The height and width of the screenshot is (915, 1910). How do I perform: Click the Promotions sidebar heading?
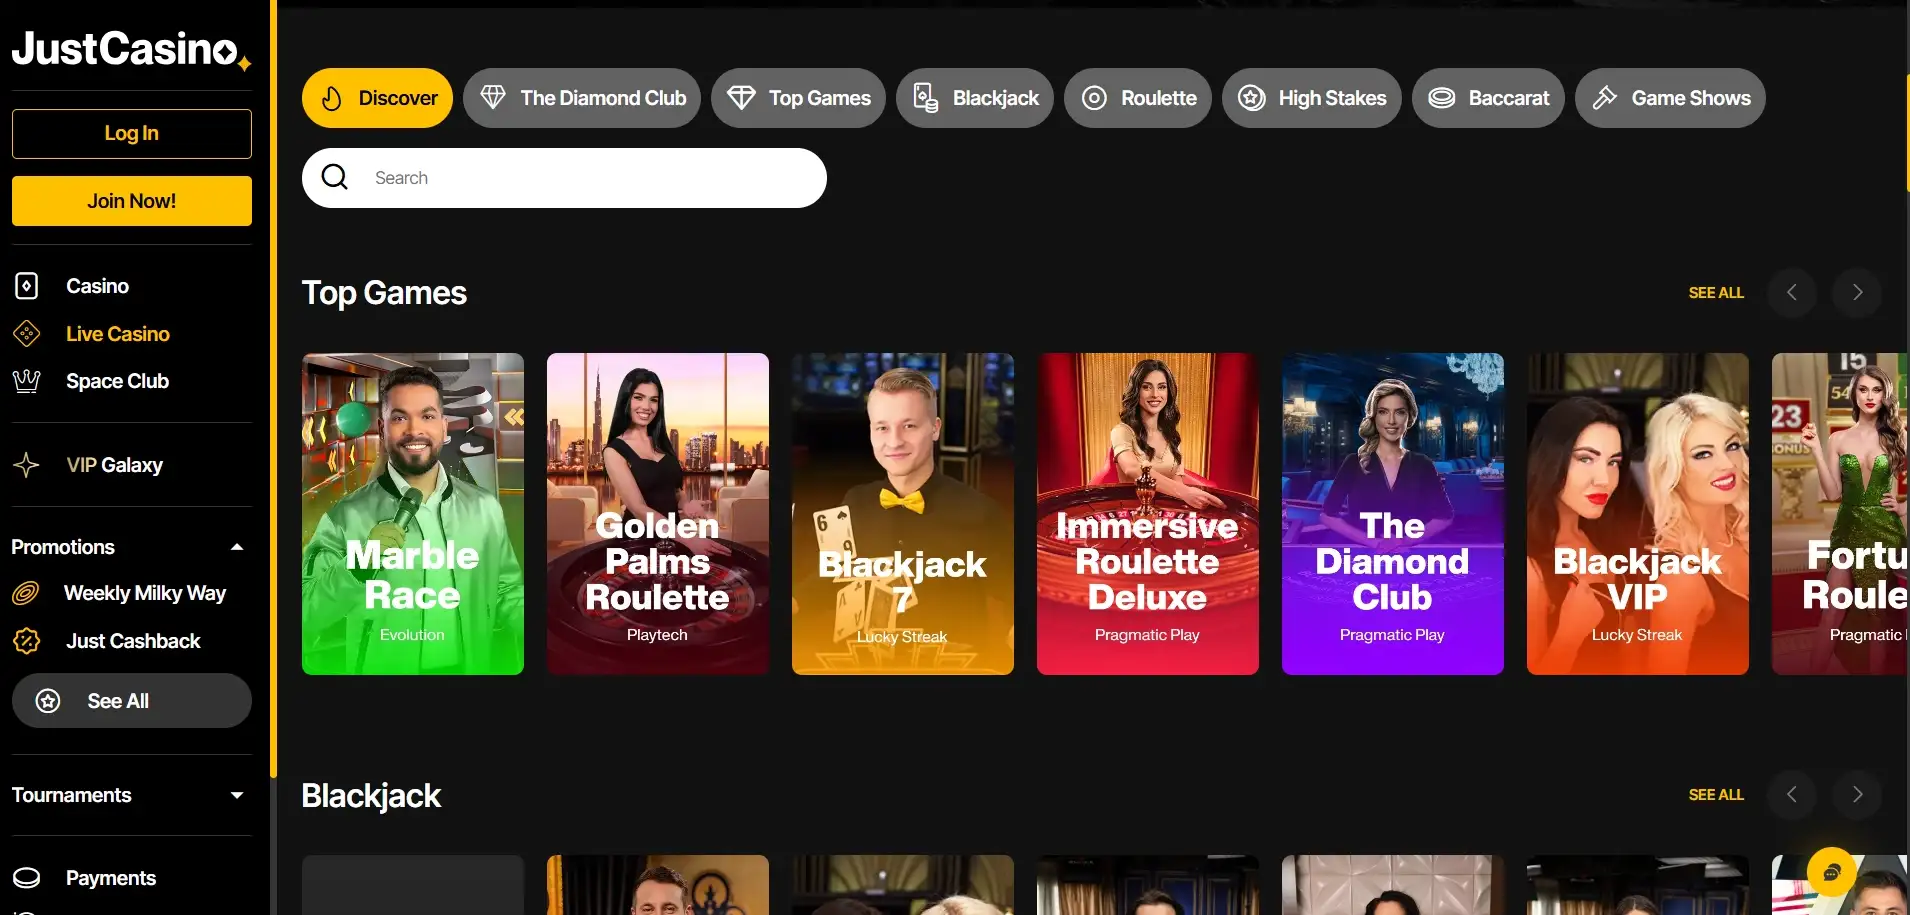pos(63,547)
